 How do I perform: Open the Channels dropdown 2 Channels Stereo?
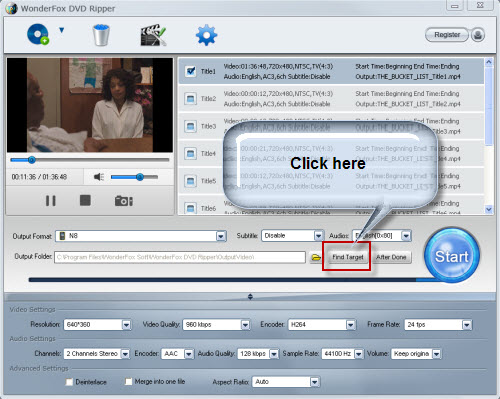click(x=97, y=354)
